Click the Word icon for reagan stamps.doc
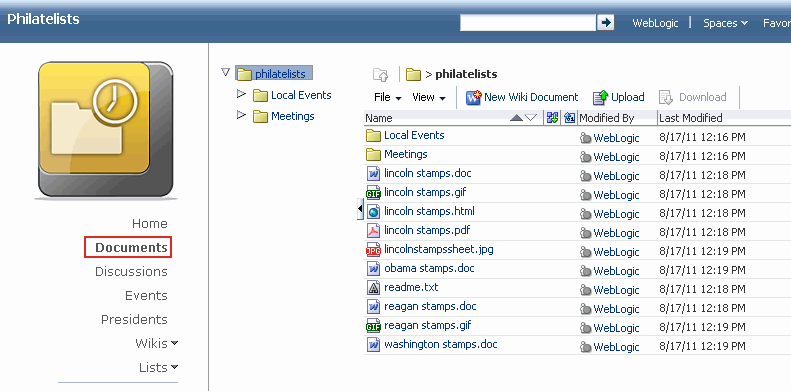The width and height of the screenshot is (791, 391). click(373, 306)
